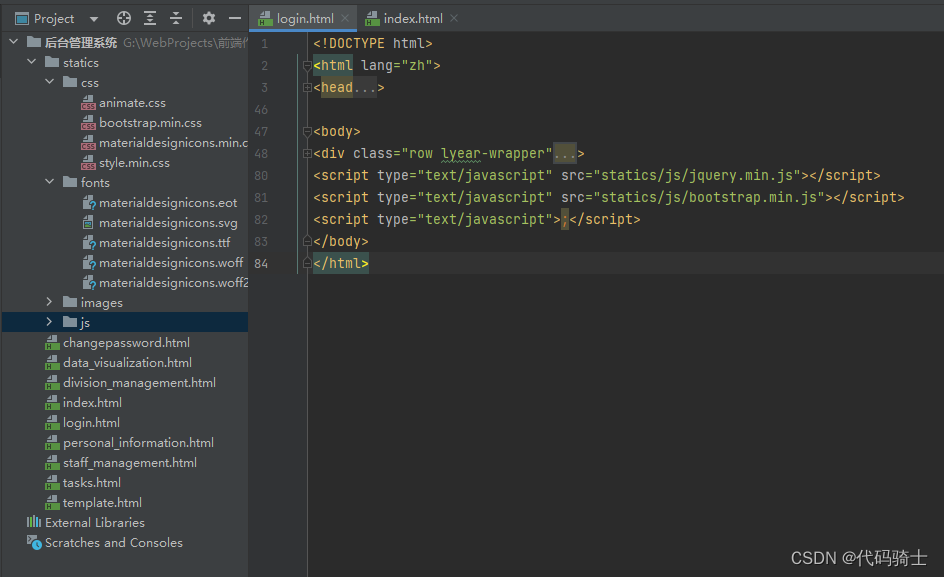Open the Project view dropdown arrow
The height and width of the screenshot is (577, 944).
tap(94, 19)
